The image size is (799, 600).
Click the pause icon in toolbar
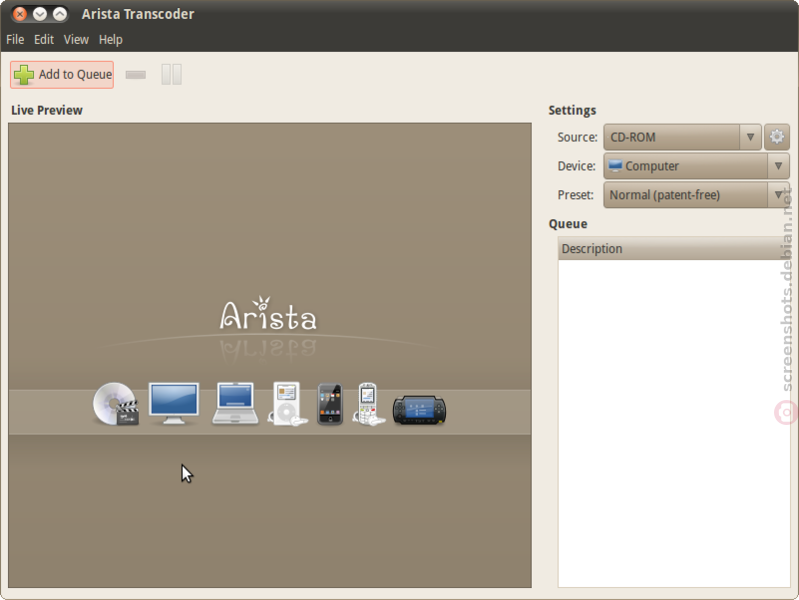pos(171,74)
